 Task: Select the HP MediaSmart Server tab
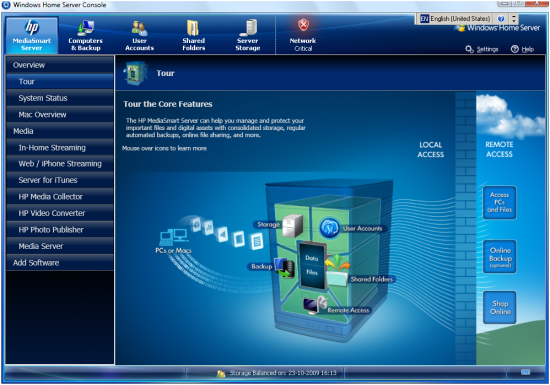pyautogui.click(x=32, y=35)
